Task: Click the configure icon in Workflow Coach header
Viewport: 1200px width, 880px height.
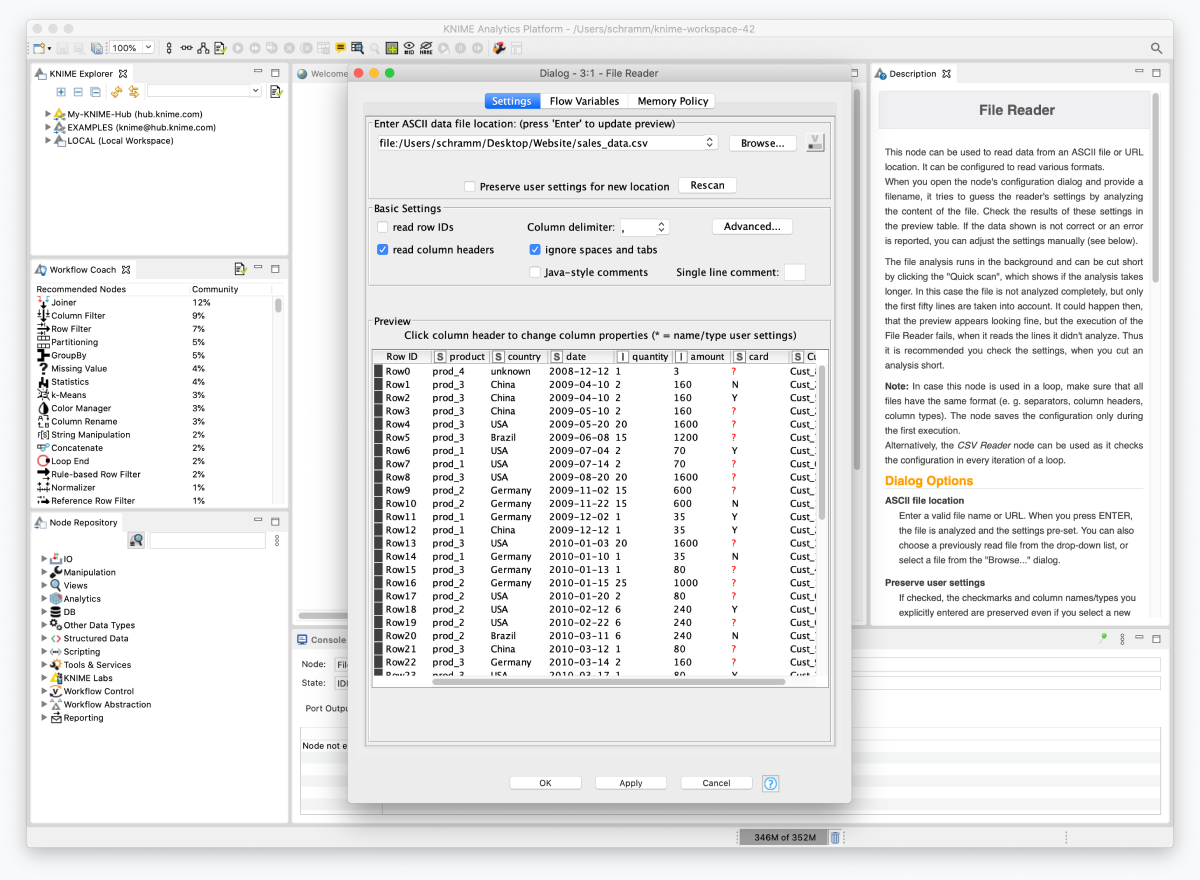Action: (x=240, y=269)
